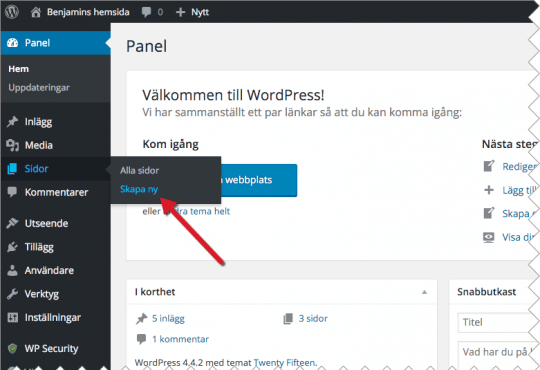
Task: Click the monitor icon beside Visa link
Action: [489, 237]
